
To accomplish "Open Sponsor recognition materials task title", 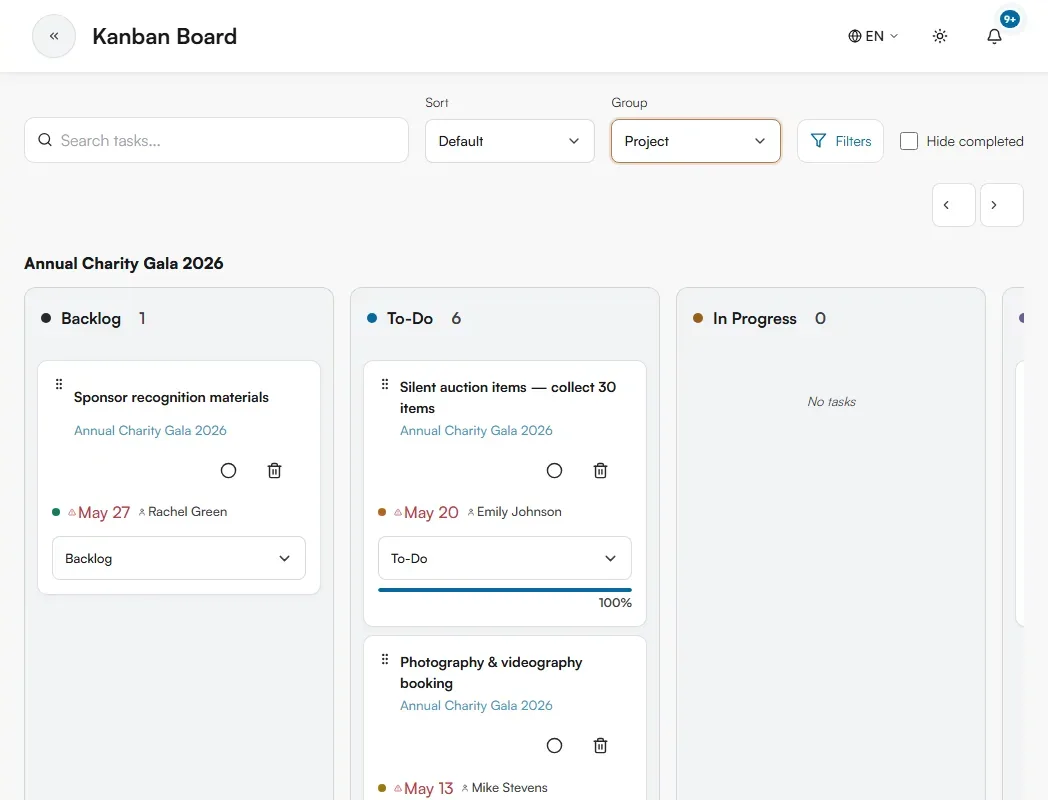I will (171, 397).
